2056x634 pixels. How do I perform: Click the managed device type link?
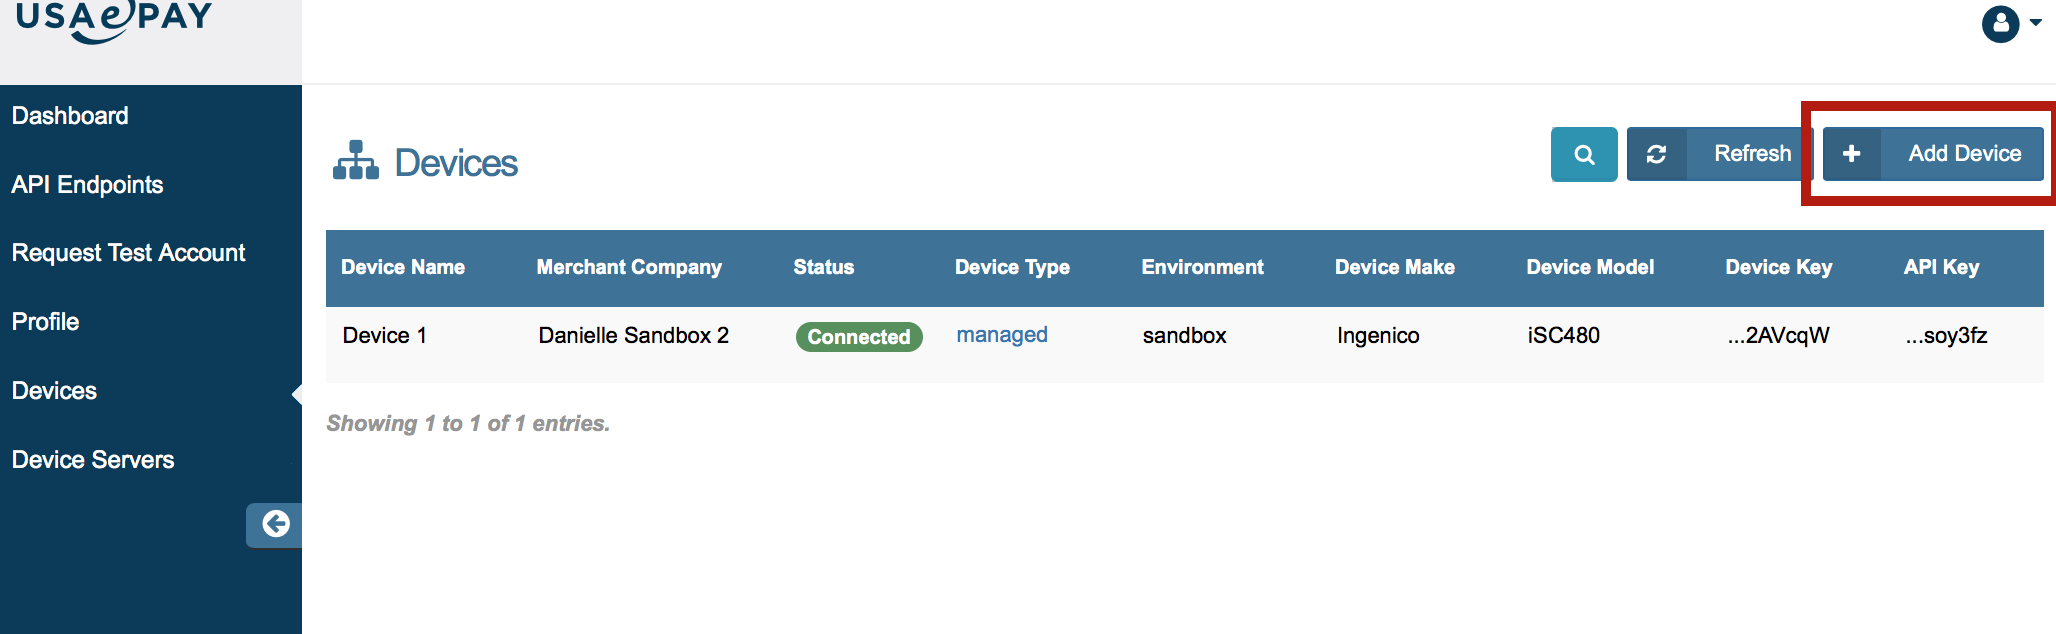[x=1002, y=335]
